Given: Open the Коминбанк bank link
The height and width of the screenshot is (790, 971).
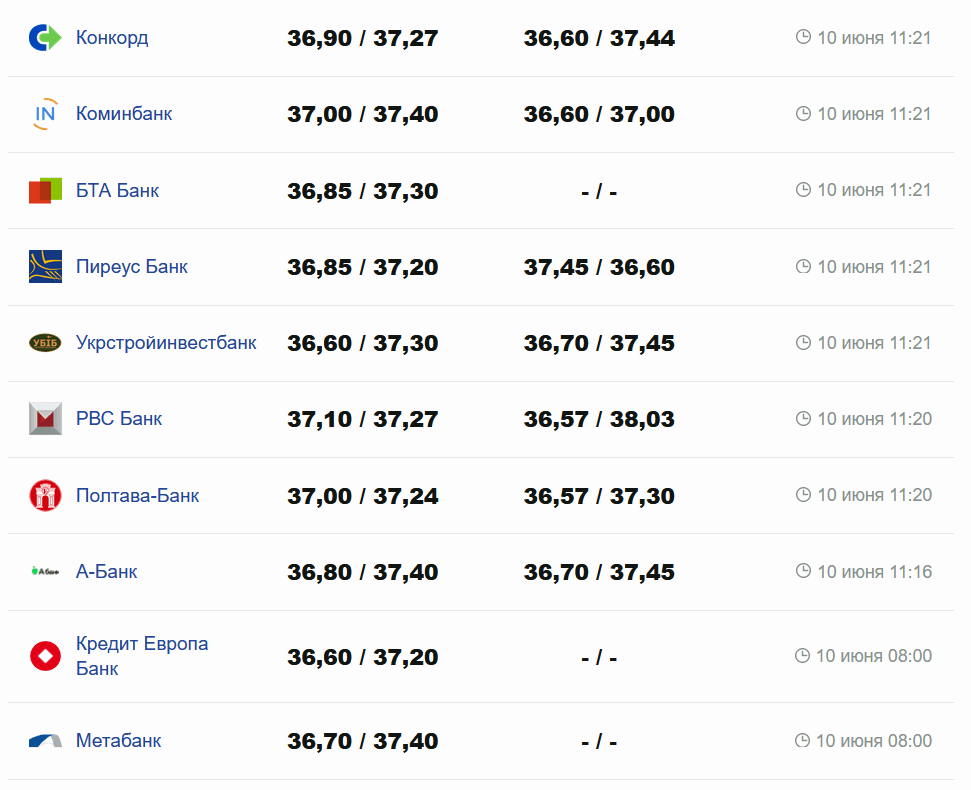Looking at the screenshot, I should [x=124, y=114].
